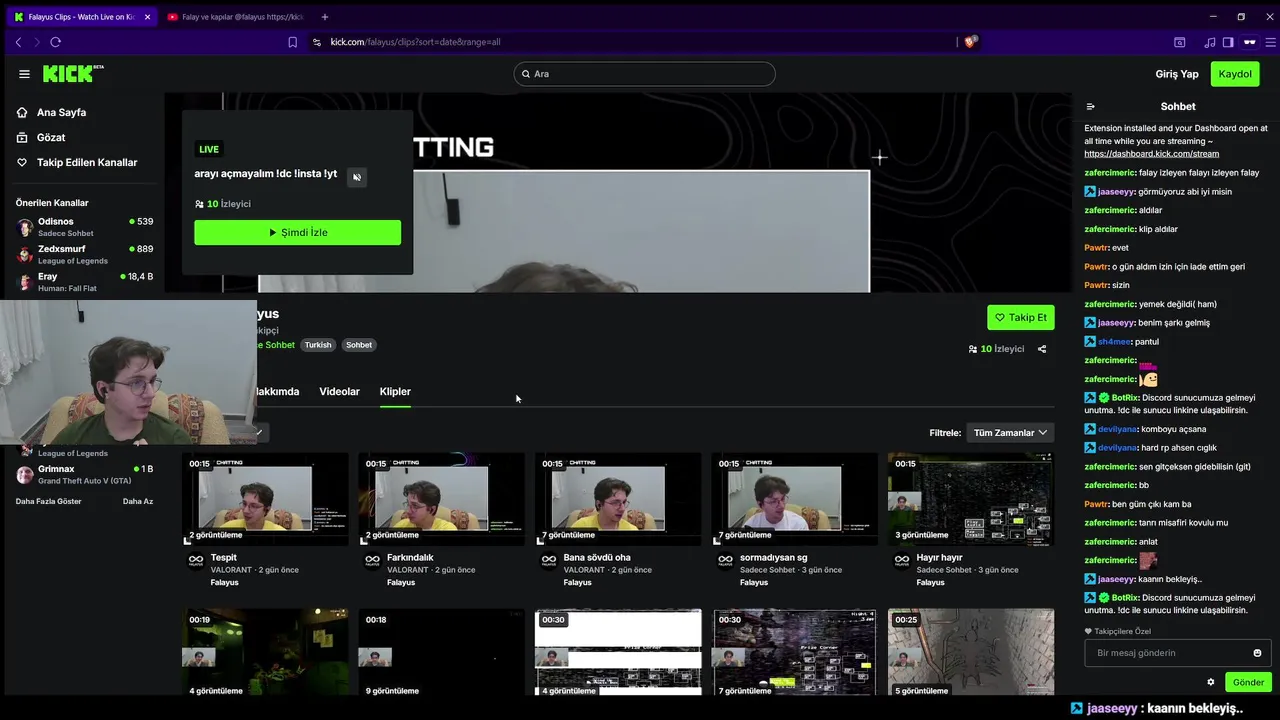The height and width of the screenshot is (720, 1280).
Task: Open the 00:25 clip with 5 görüntüleme
Action: click(971, 653)
